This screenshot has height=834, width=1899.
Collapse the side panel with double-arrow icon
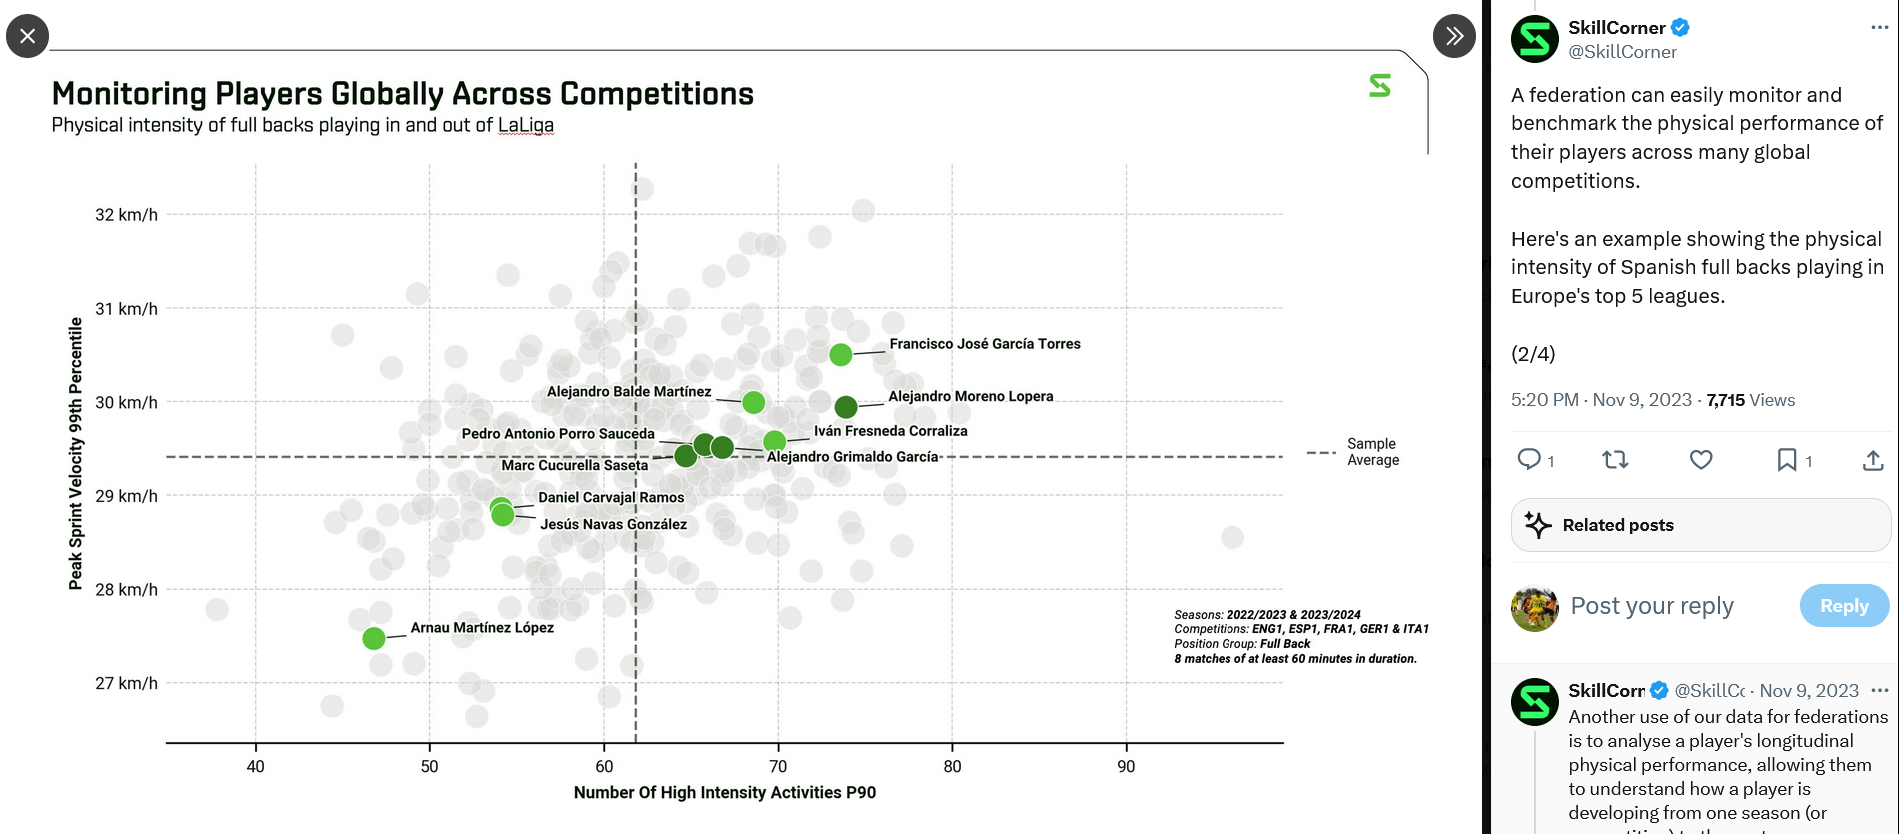[1454, 36]
